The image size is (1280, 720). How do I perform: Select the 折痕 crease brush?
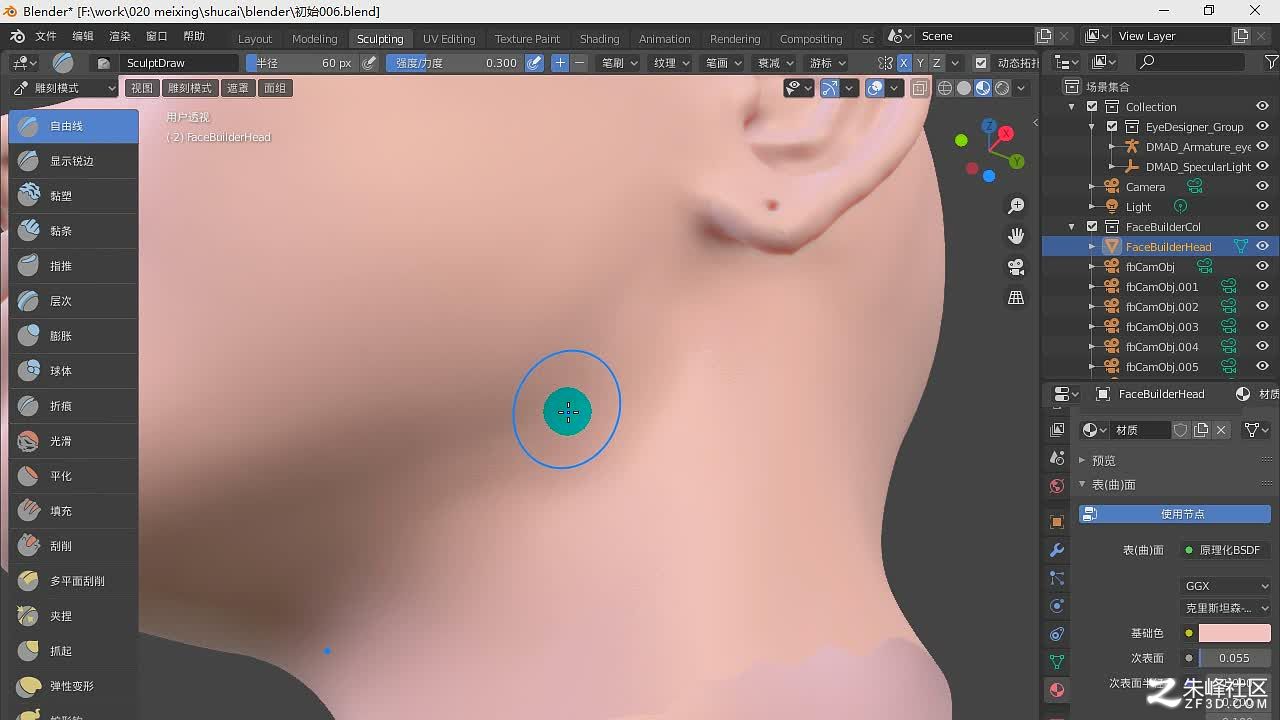pos(73,406)
